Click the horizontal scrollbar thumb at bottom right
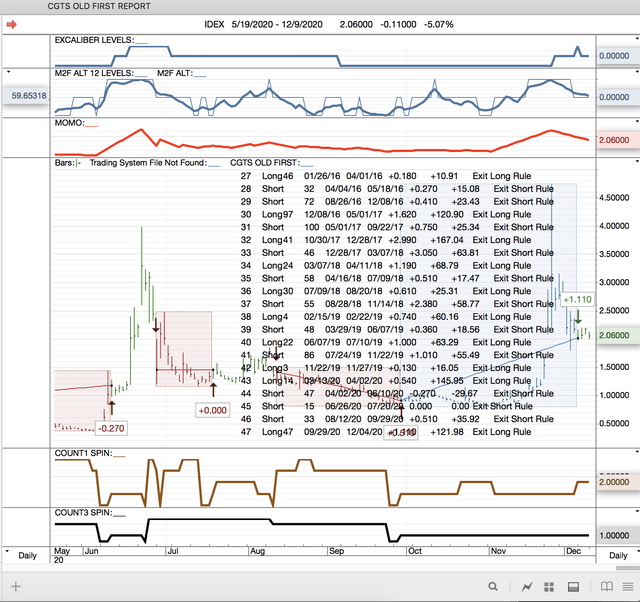Screen dimensions: 640x602 (x=628, y=568)
